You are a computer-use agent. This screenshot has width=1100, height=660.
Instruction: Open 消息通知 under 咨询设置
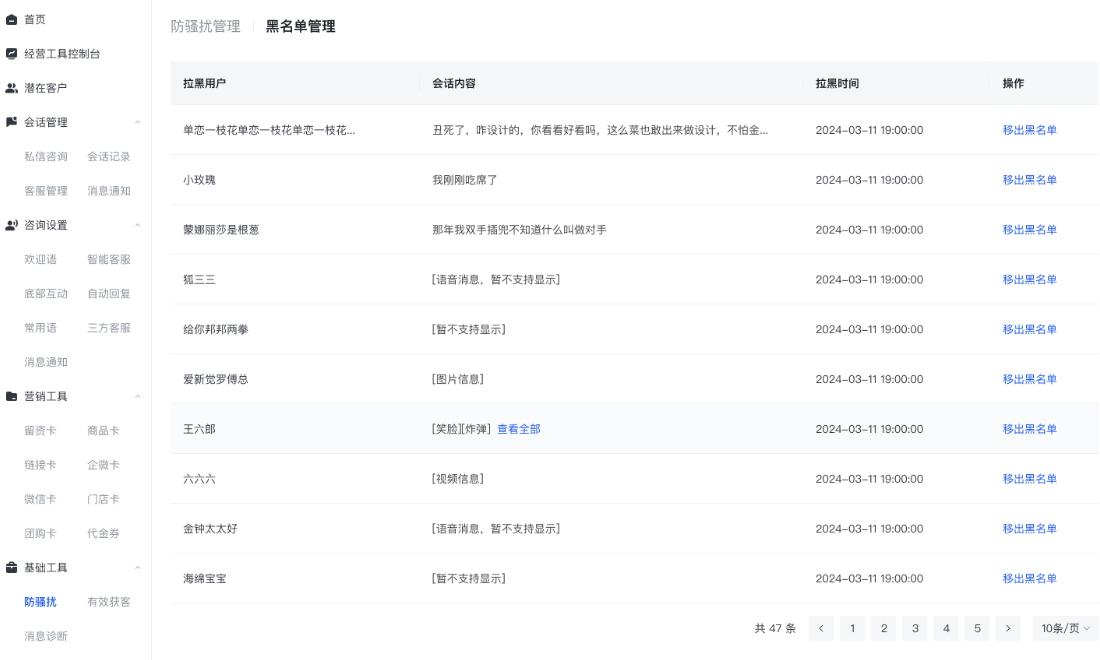[x=46, y=363]
